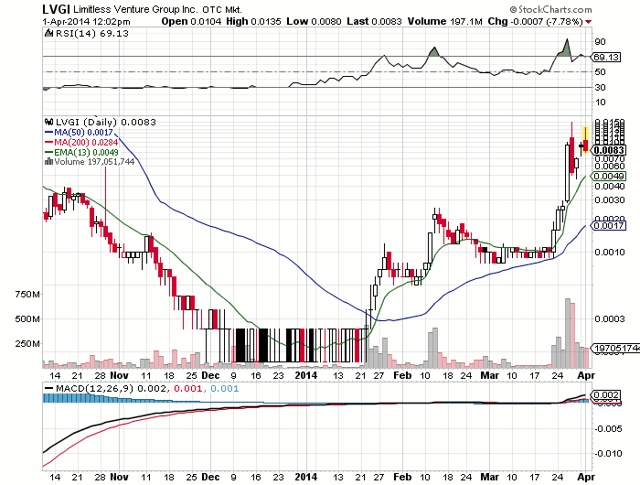The width and height of the screenshot is (640, 485).
Task: Click the RSI(14) legend icon
Action: click(x=49, y=33)
